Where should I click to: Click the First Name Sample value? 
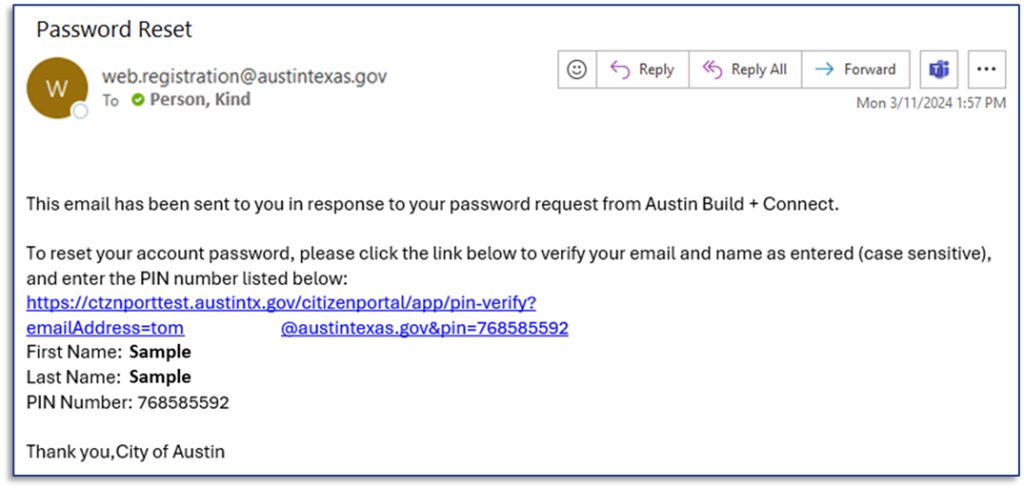click(160, 352)
